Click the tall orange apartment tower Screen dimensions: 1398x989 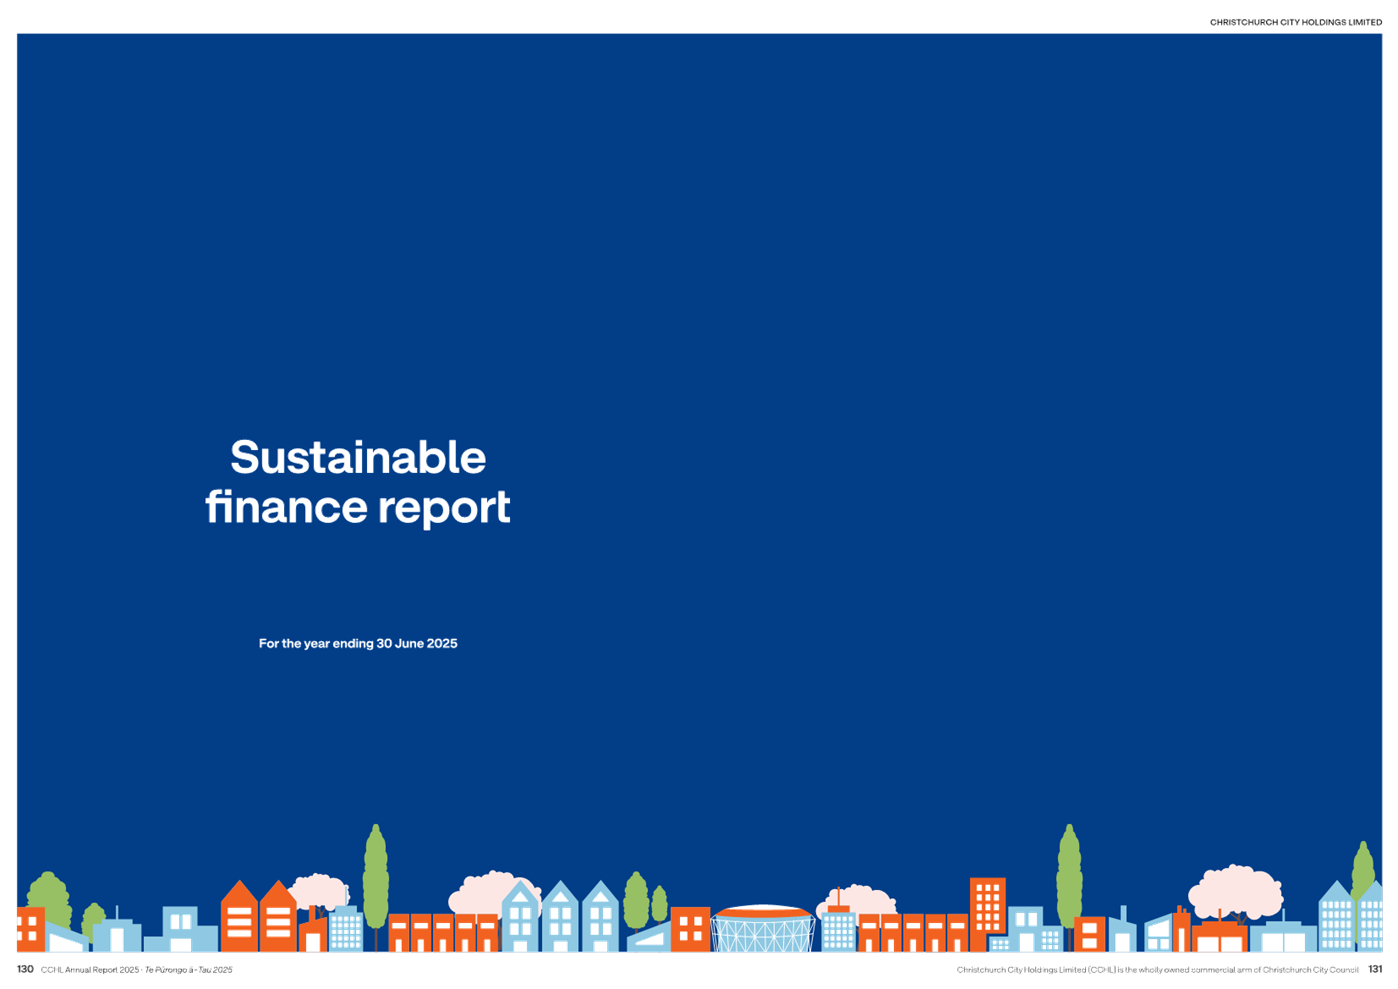[x=987, y=908]
